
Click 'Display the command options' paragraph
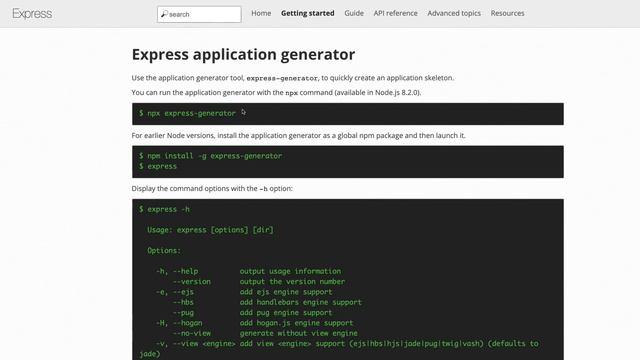click(212, 188)
